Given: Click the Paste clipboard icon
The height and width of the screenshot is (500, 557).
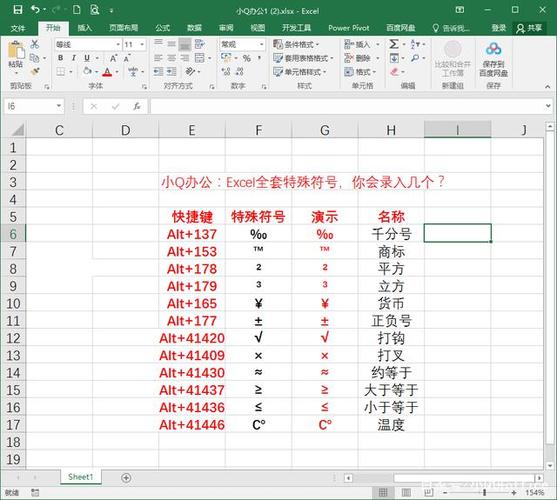Looking at the screenshot, I should [16, 51].
